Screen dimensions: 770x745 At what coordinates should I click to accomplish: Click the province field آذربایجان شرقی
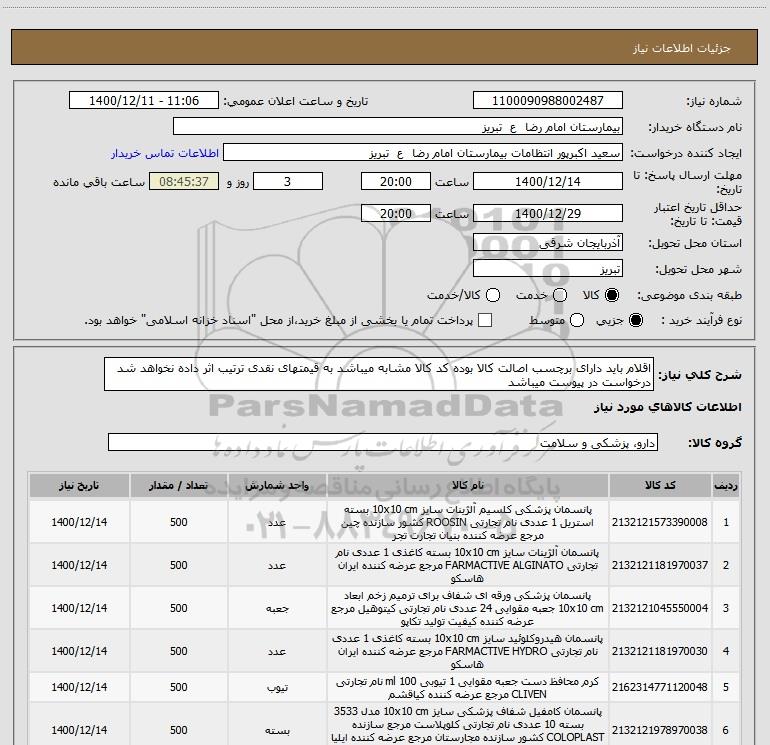(548, 242)
